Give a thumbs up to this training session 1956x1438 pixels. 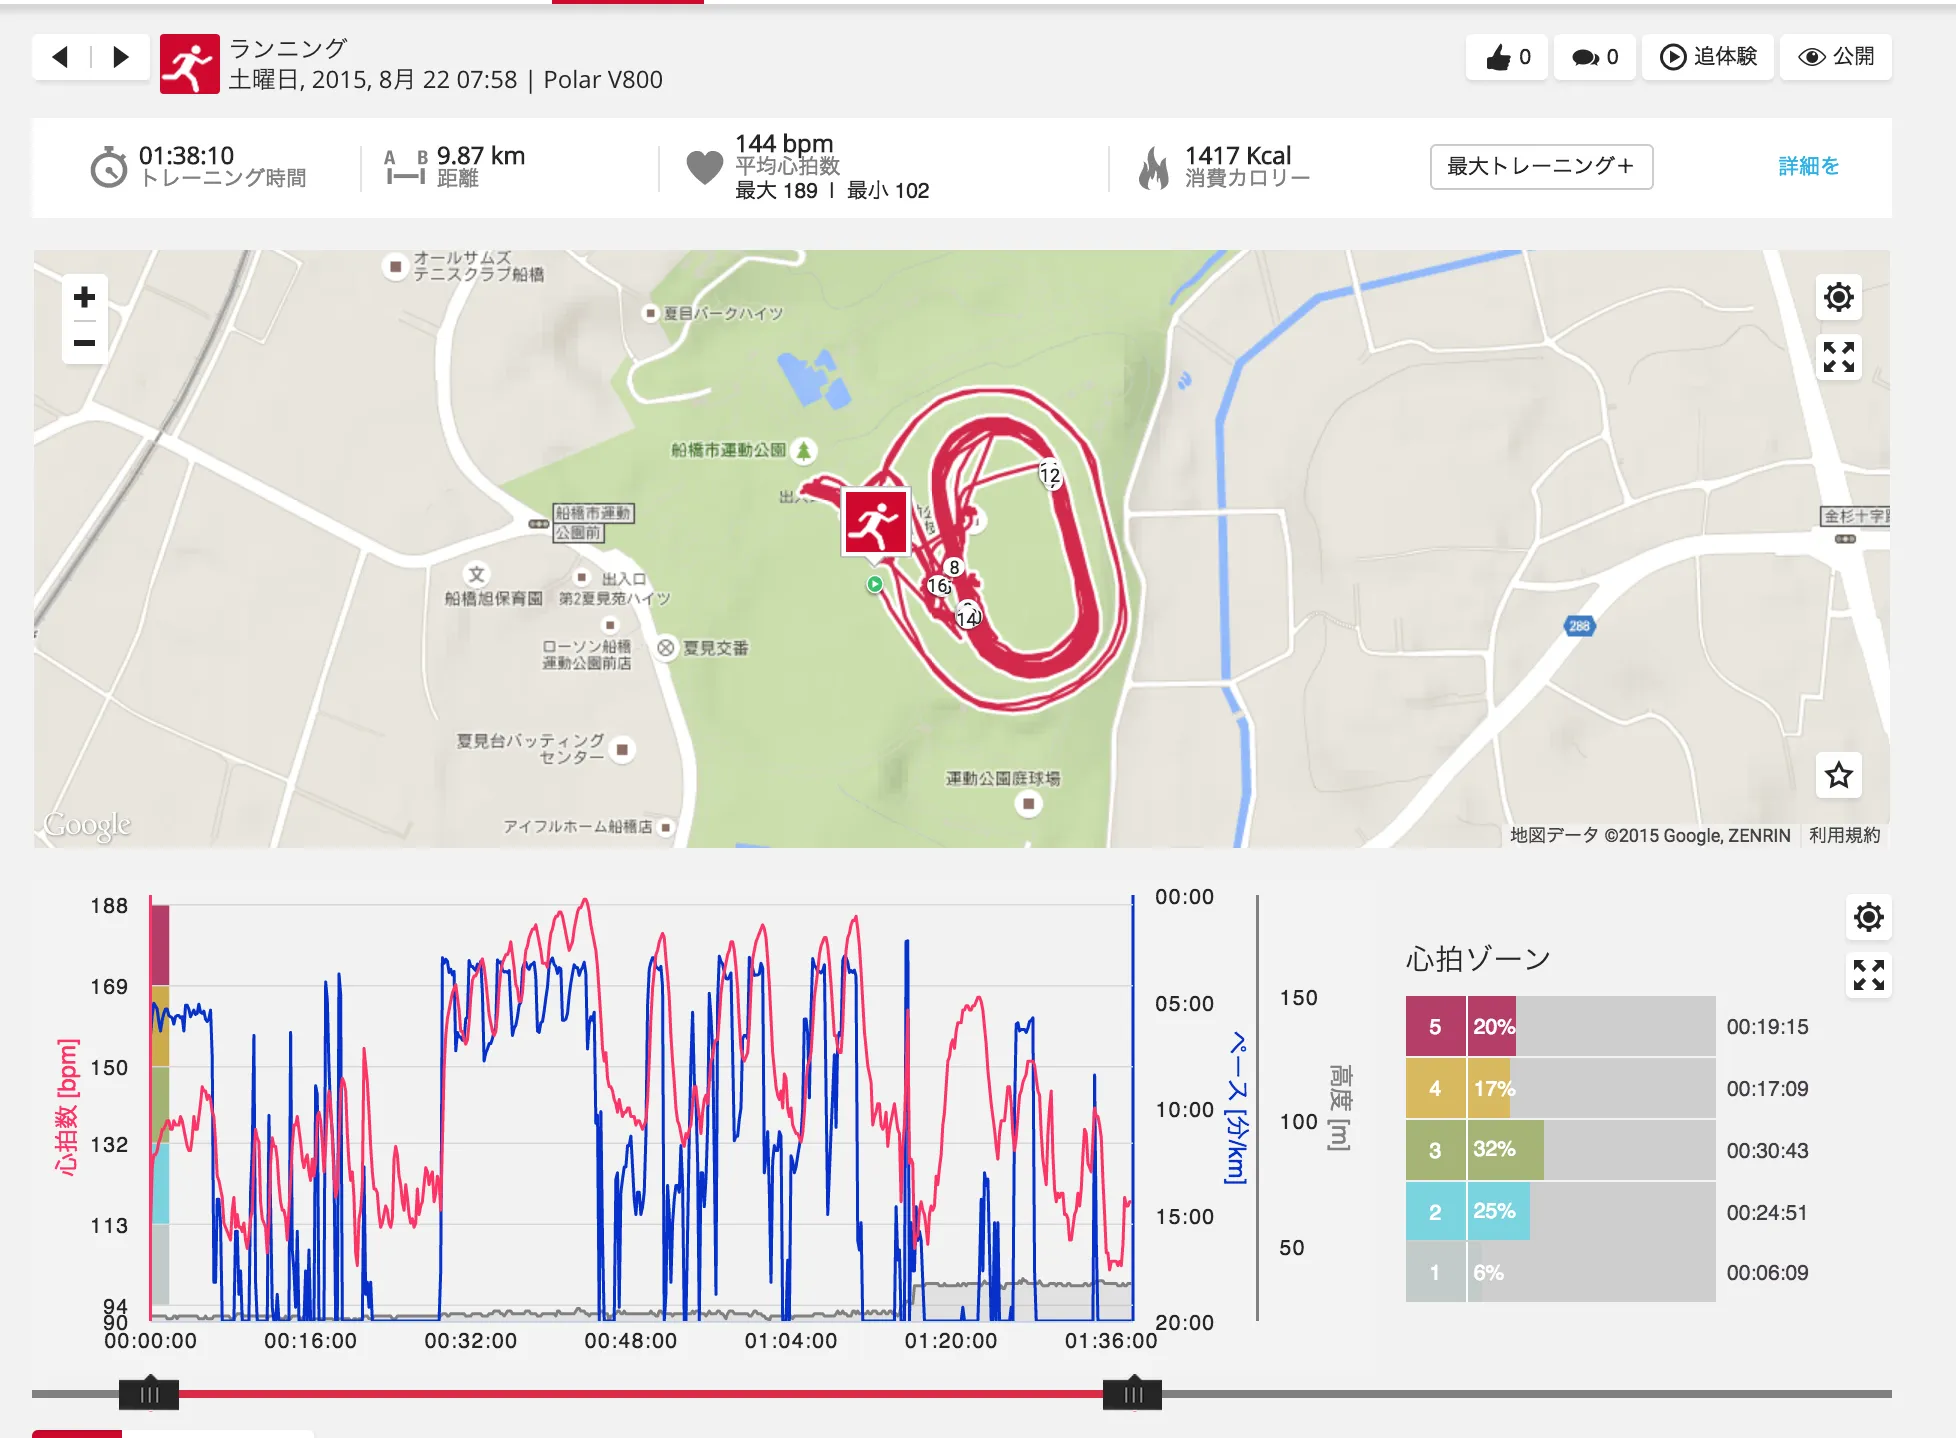[1506, 57]
